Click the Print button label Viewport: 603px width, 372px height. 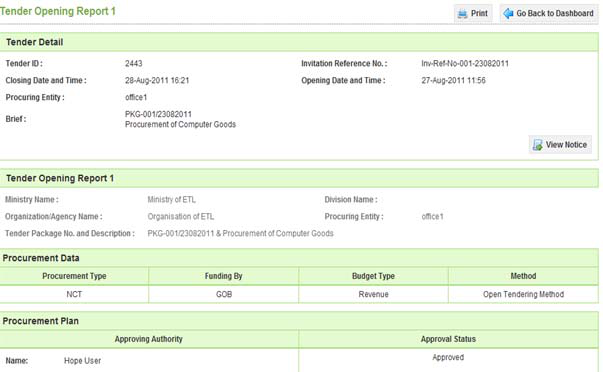tap(479, 13)
